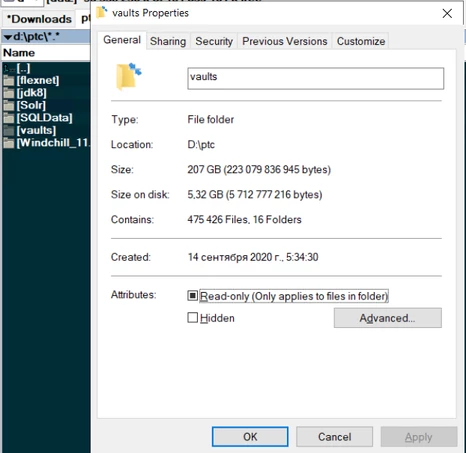This screenshot has width=466, height=453.
Task: Toggle the Read-only attribute checkbox
Action: click(192, 296)
